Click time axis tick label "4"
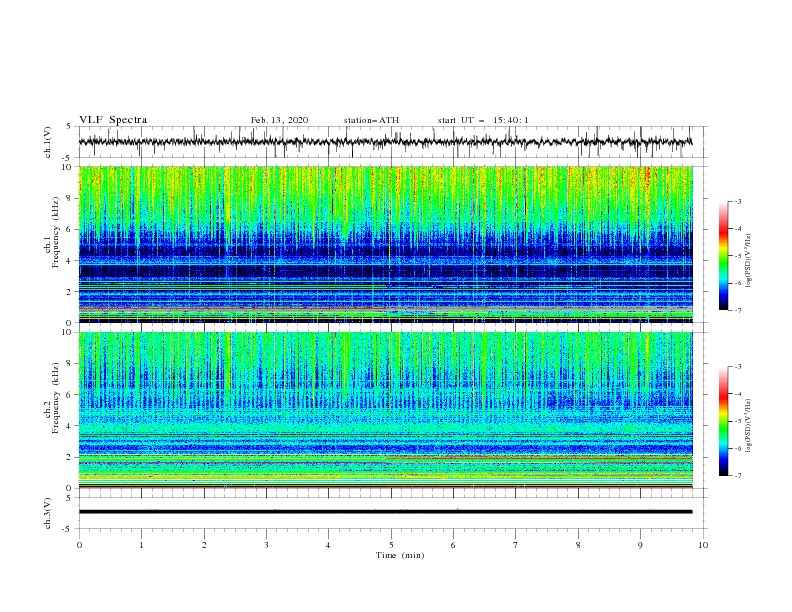 pos(328,545)
